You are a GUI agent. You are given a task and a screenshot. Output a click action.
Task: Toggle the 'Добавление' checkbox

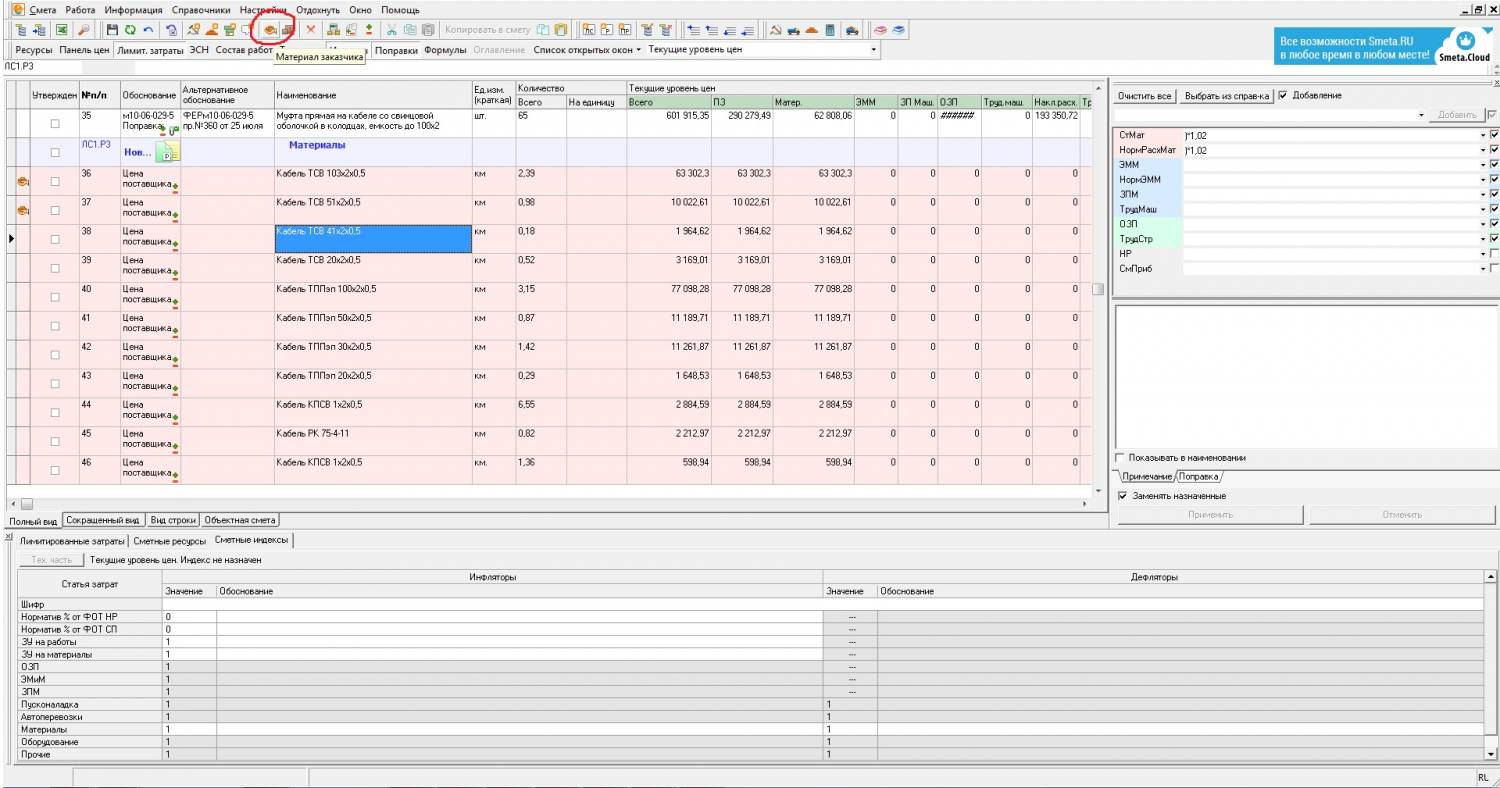point(1283,96)
